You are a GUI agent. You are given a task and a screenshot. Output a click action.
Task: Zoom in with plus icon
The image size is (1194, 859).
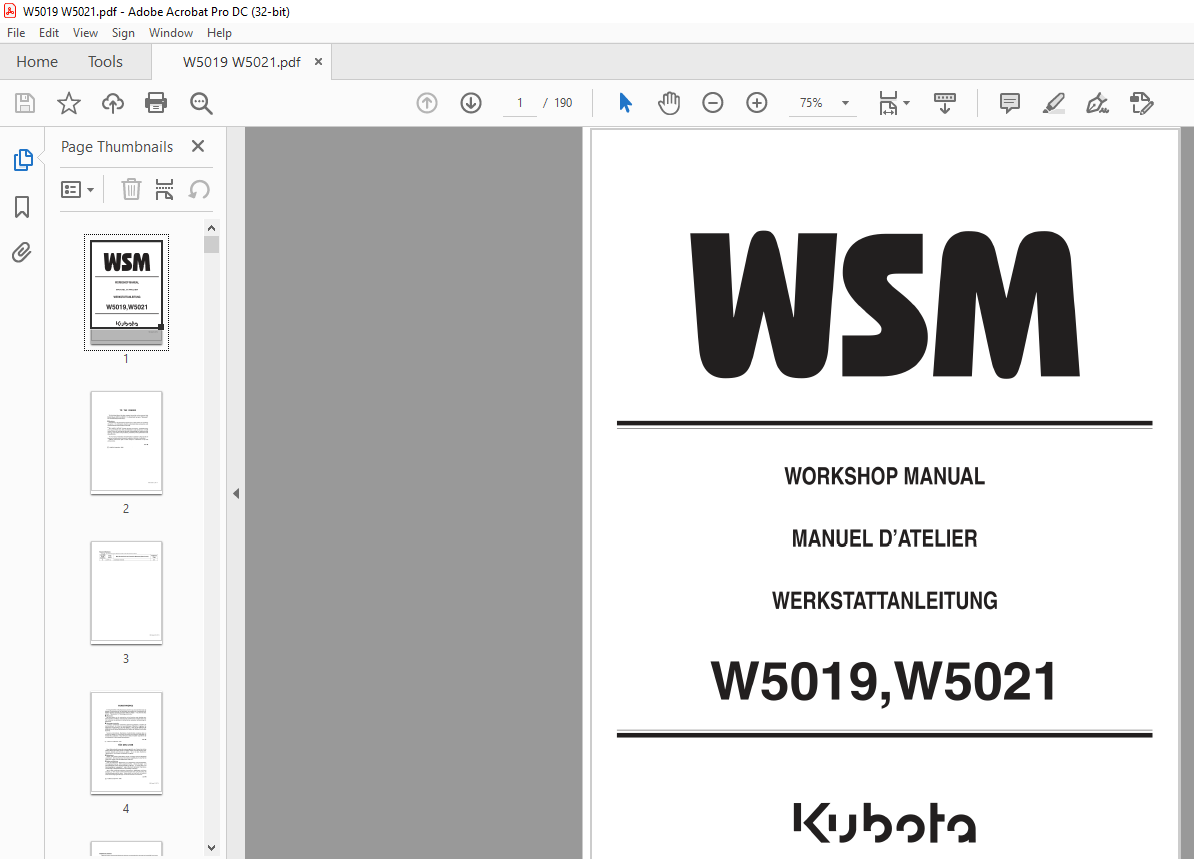(757, 103)
